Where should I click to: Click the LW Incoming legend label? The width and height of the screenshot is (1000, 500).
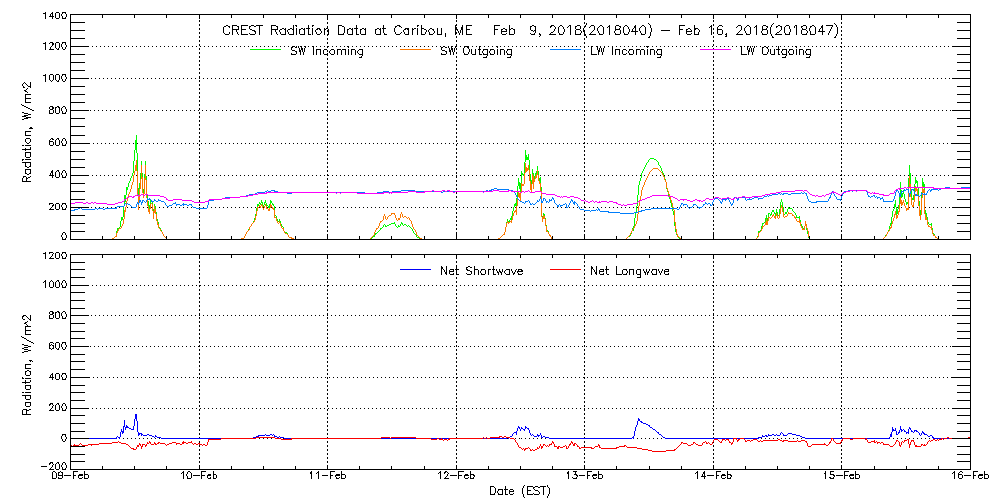click(626, 51)
